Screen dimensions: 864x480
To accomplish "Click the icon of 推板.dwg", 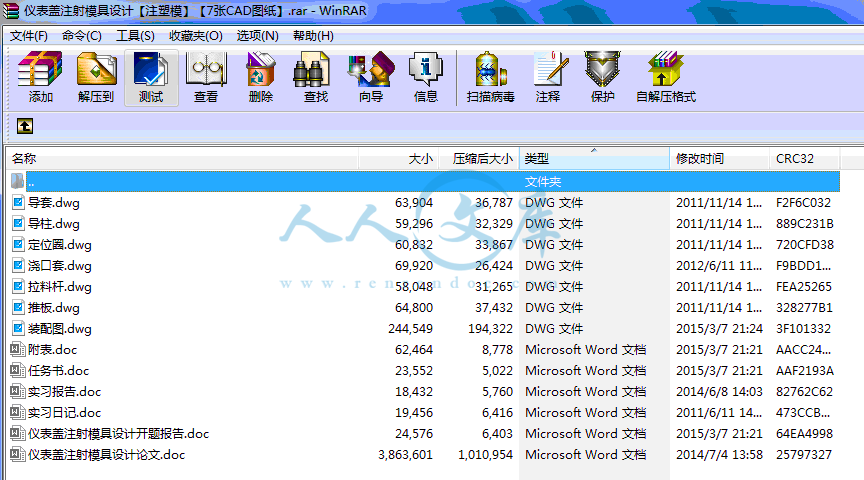I will [18, 307].
